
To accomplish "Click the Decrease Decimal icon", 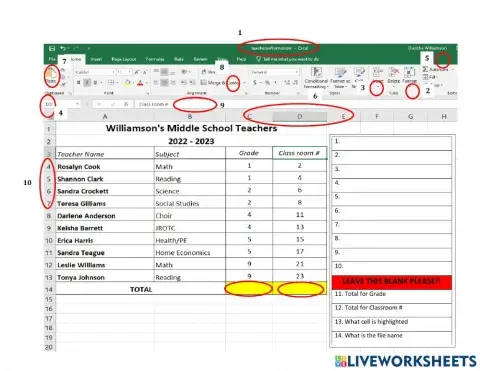I will click(295, 82).
